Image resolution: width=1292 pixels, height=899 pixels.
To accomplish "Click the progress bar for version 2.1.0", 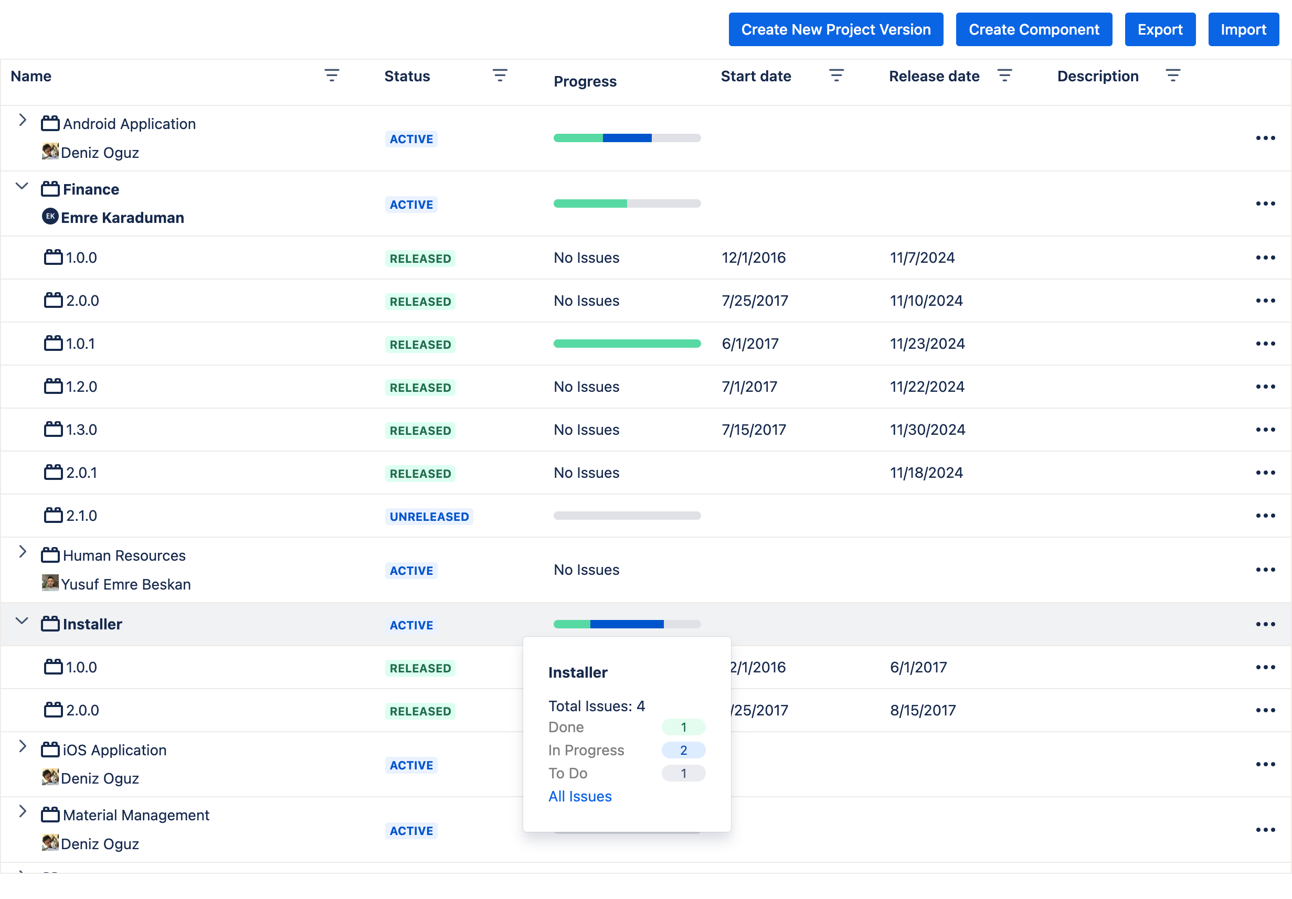I will 626,515.
